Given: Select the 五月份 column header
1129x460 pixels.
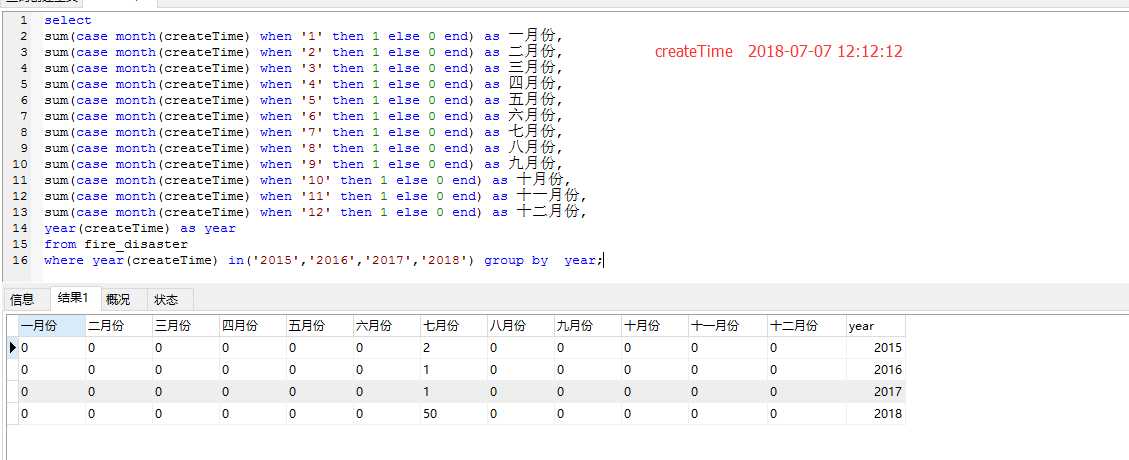Looking at the screenshot, I should (319, 325).
